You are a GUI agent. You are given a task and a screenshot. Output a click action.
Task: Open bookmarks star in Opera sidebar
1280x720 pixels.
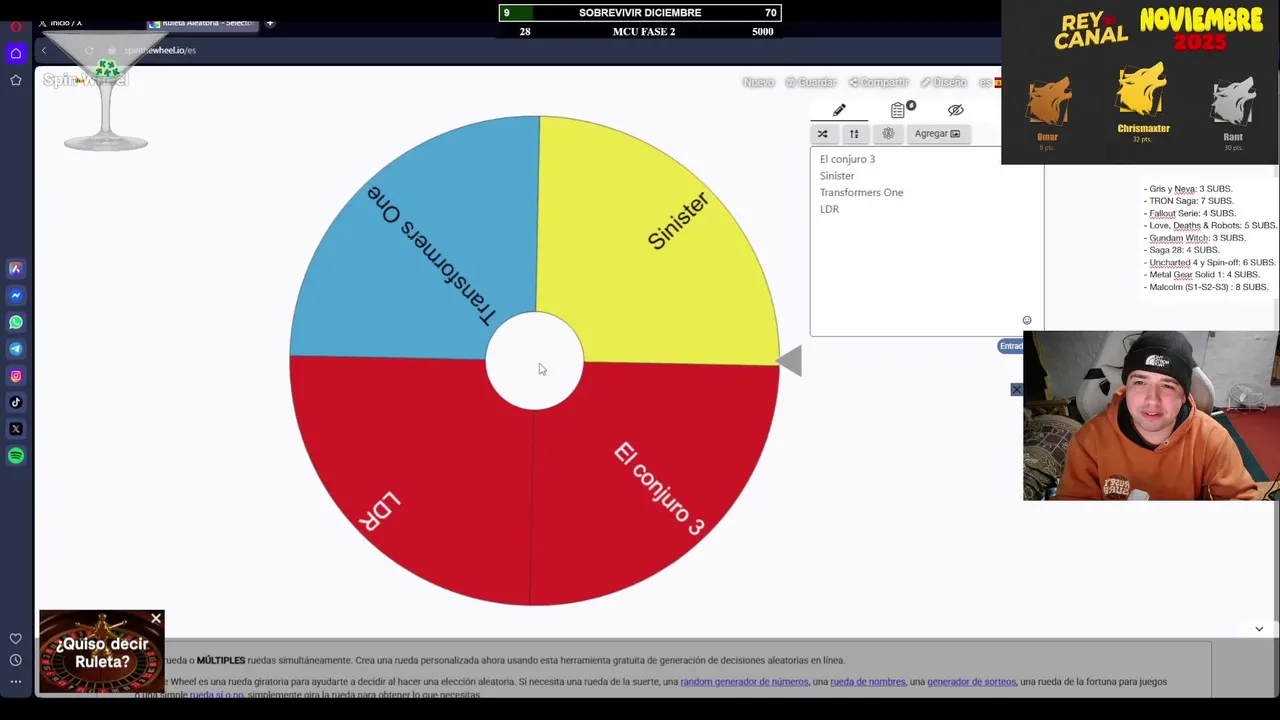coord(16,80)
